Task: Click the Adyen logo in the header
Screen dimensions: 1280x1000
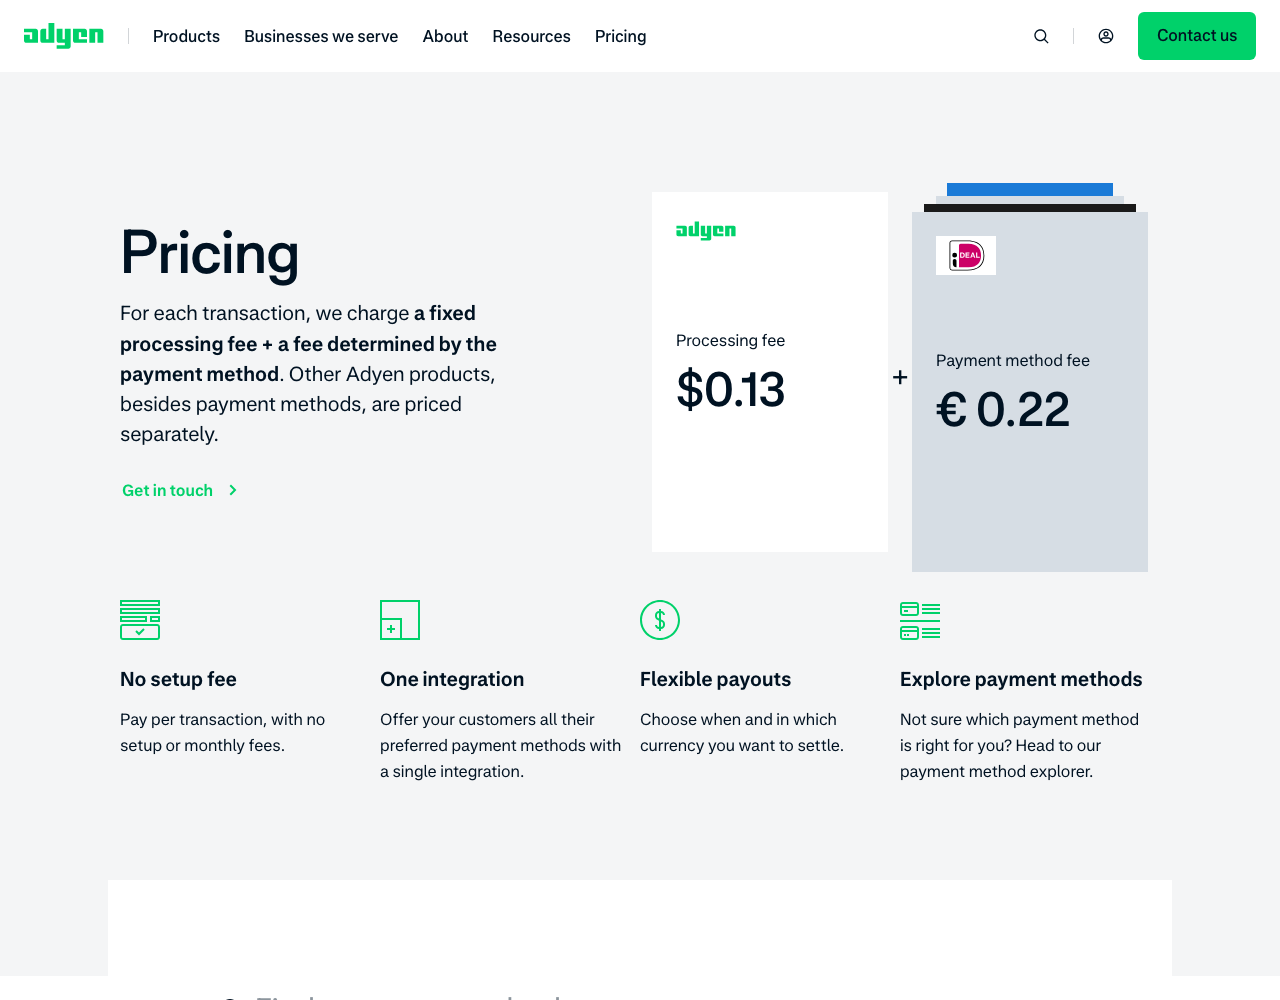Action: 64,36
